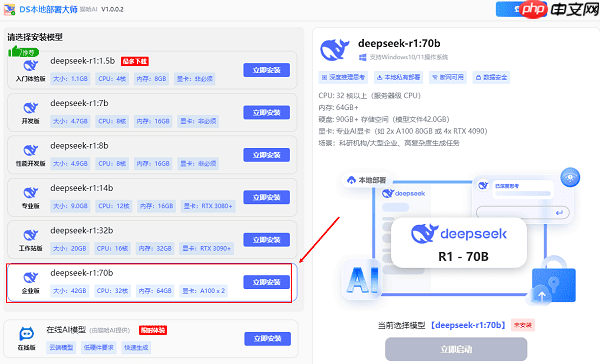Screen dimensions: 600x364
Task: Click the 显卡: A100 x 2 tag
Action: point(204,291)
